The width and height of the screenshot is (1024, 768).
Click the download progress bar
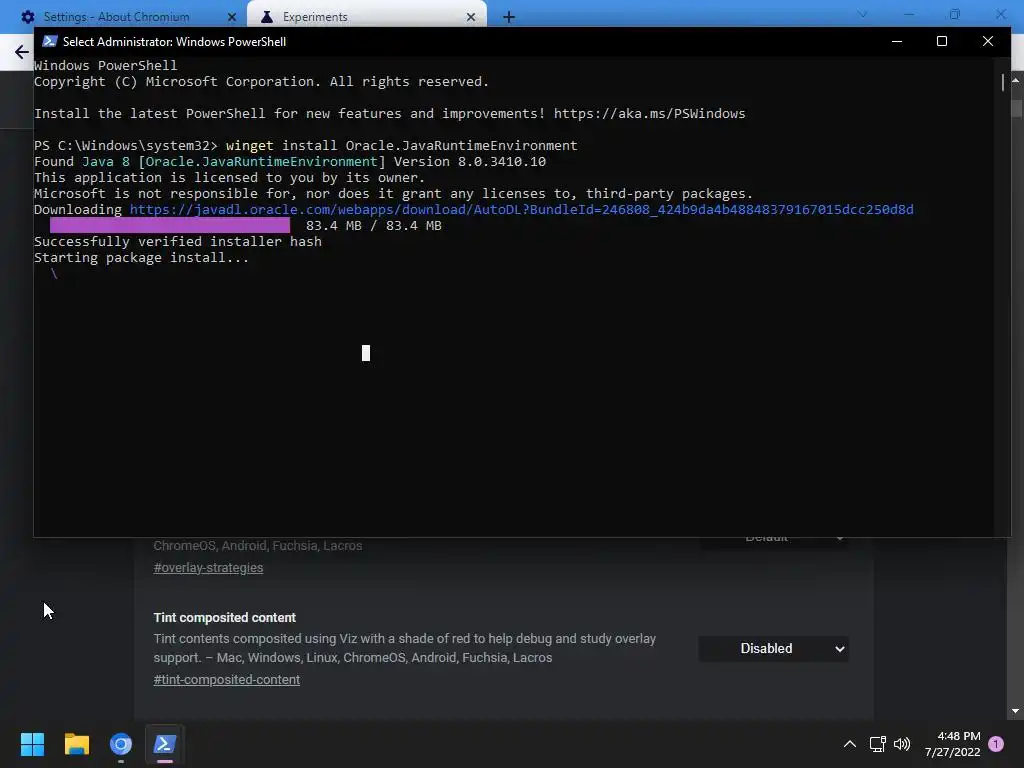tap(170, 225)
